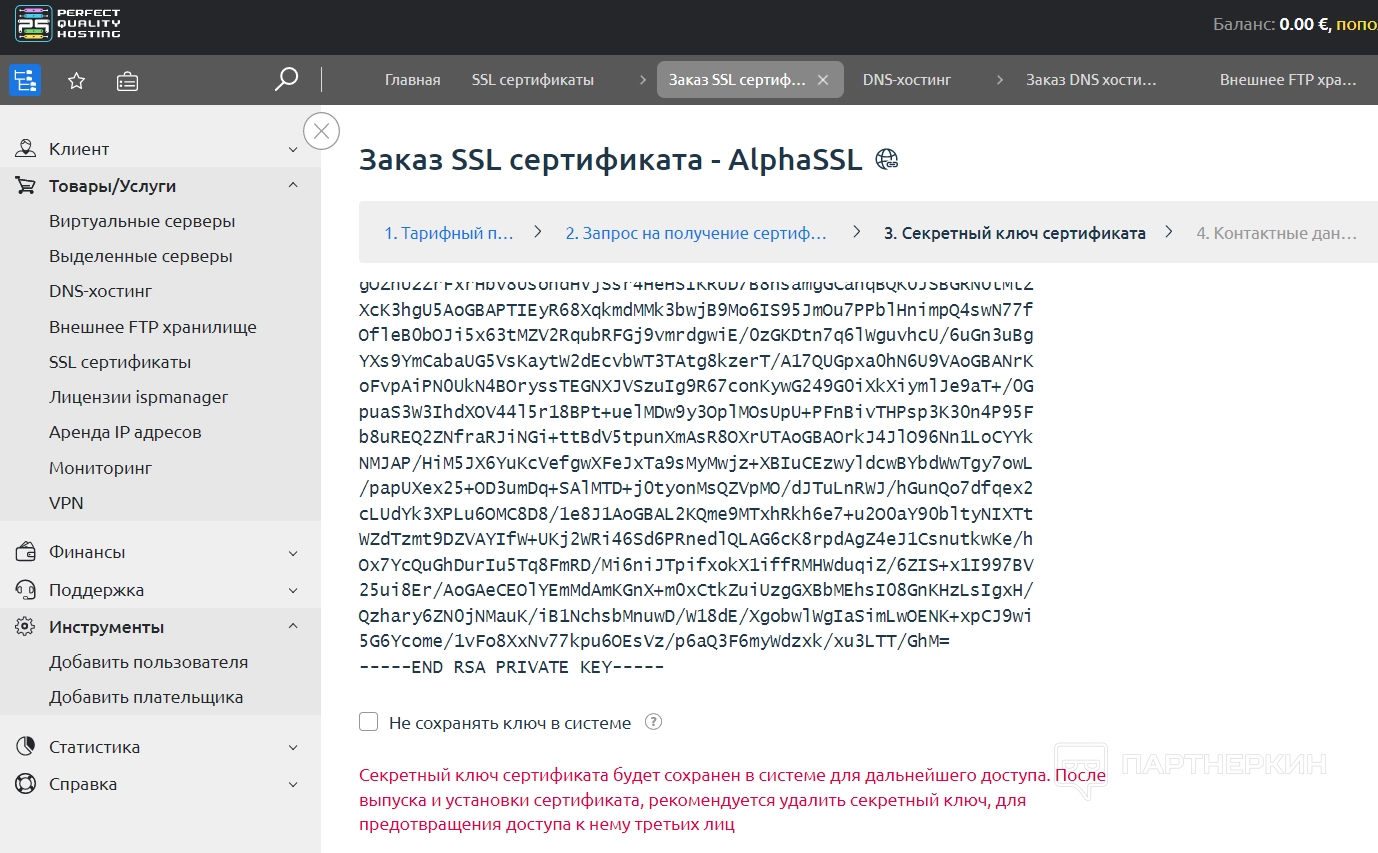Image resolution: width=1378 pixels, height=853 pixels.
Task: Open Добавить пользователя in sidebar
Action: pos(148,662)
